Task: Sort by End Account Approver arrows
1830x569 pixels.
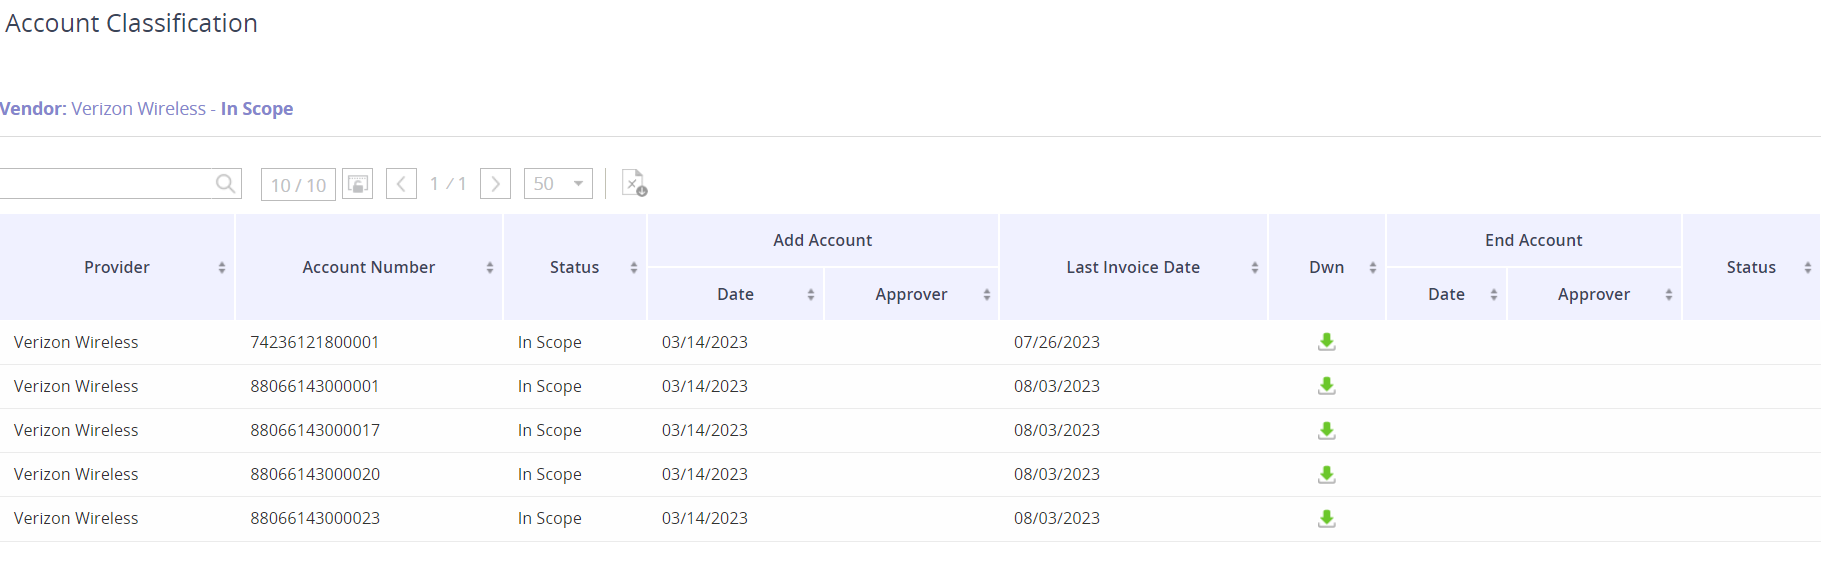Action: tap(1669, 295)
